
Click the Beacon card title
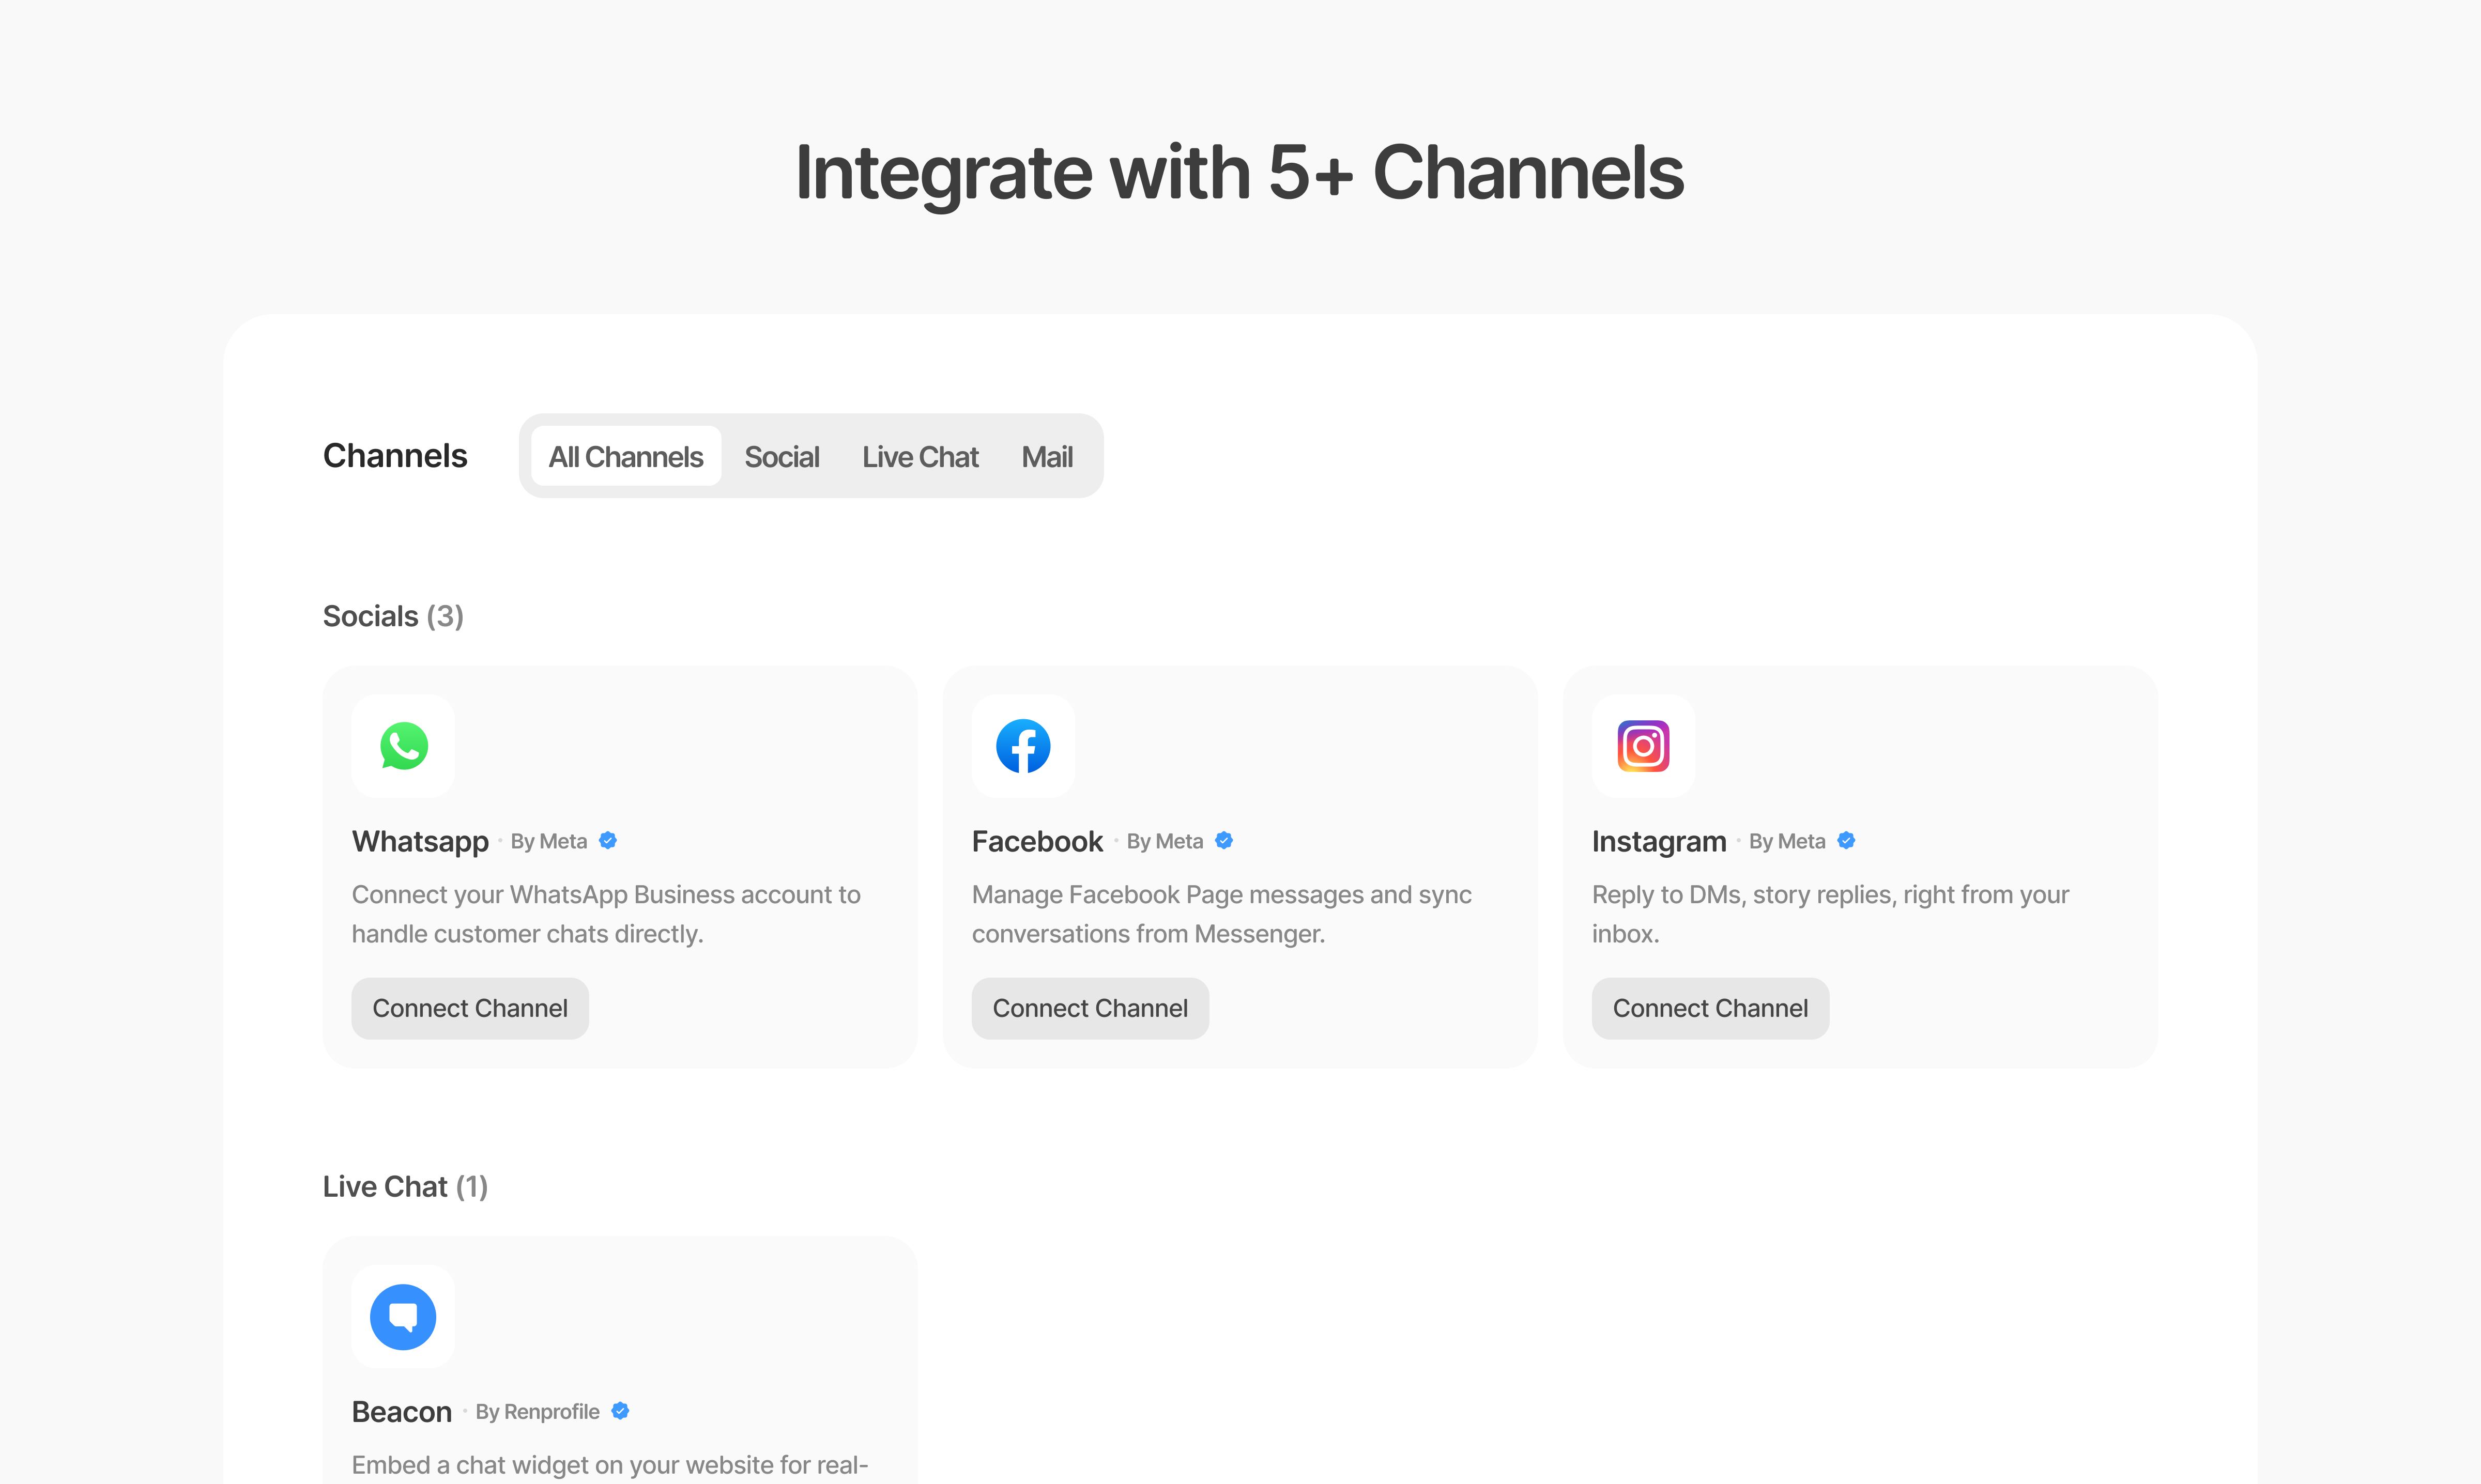402,1411
